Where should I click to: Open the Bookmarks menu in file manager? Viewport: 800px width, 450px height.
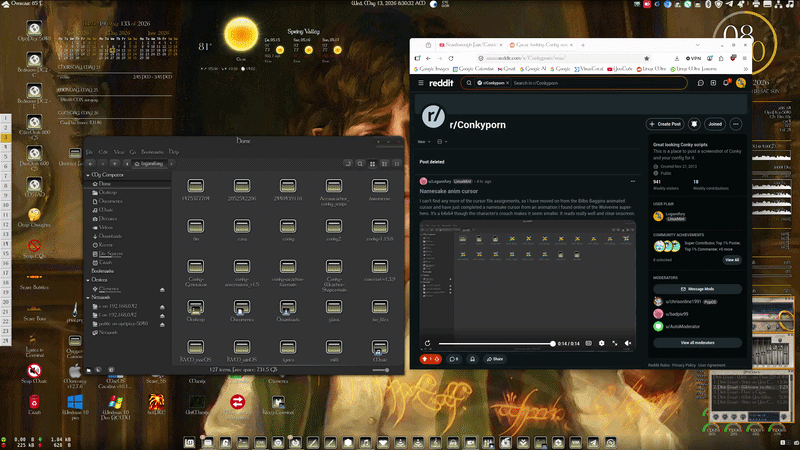152,152
